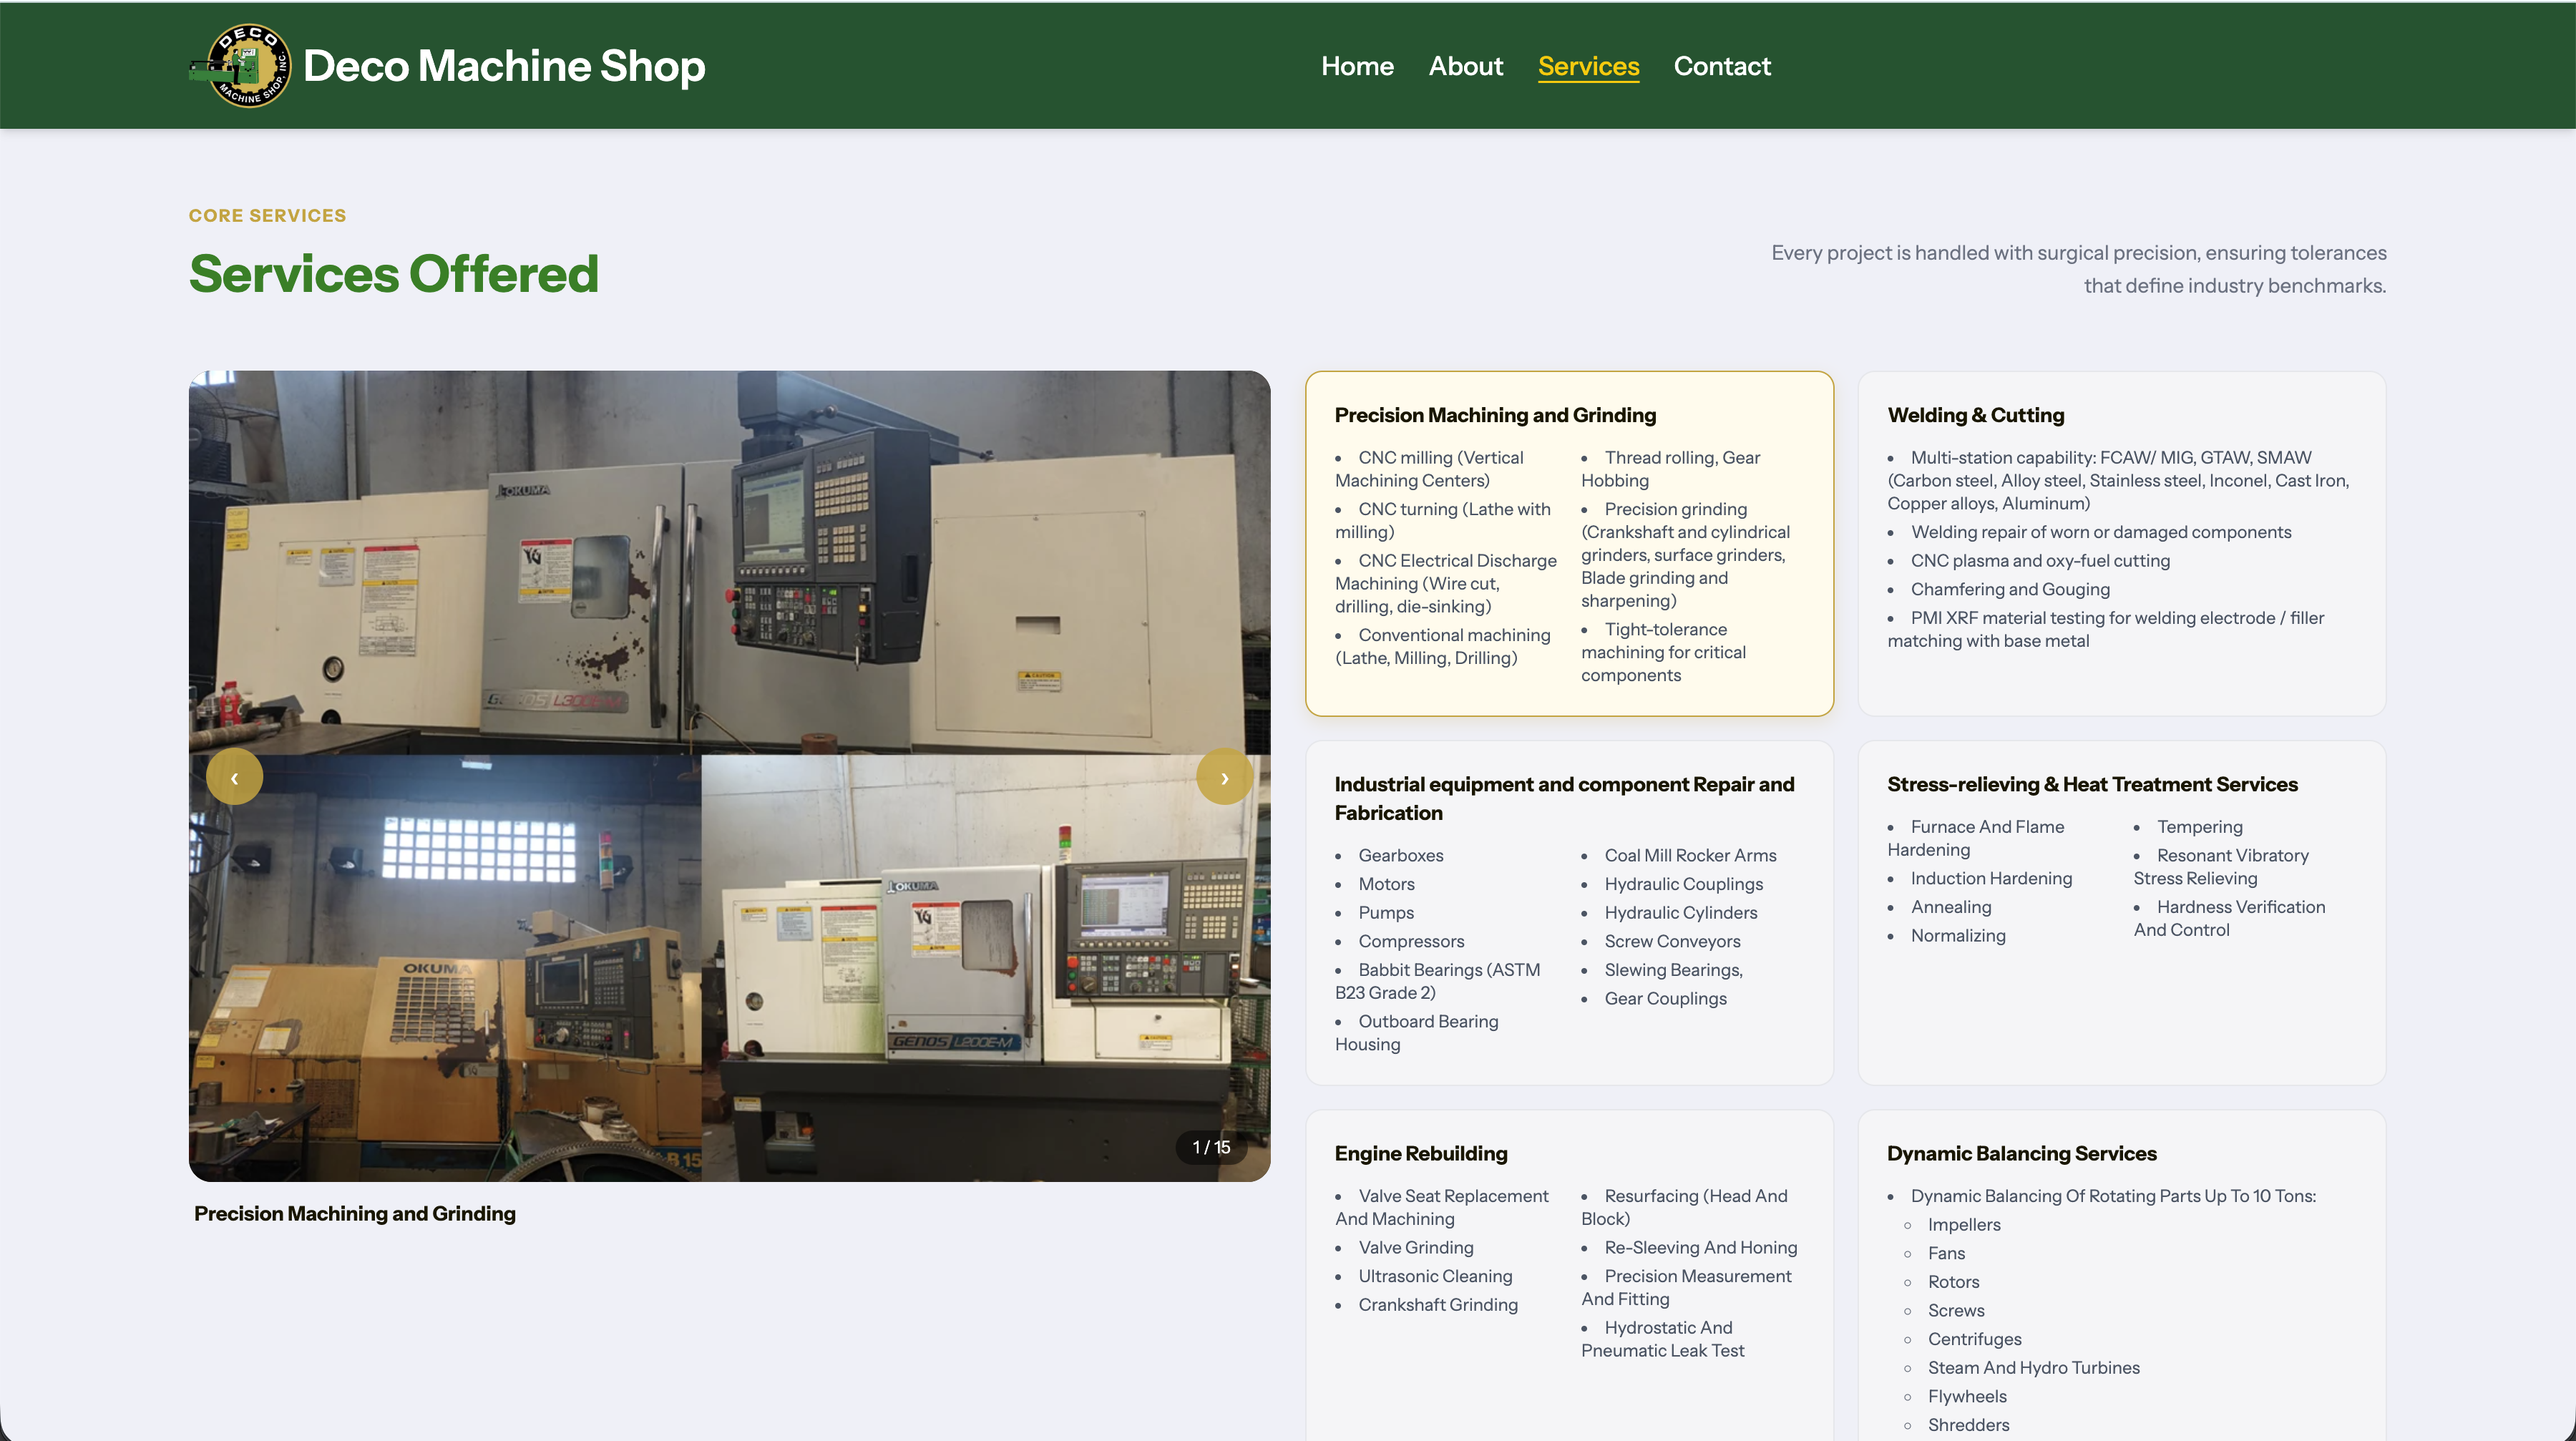The height and width of the screenshot is (1441, 2576).
Task: Click 'Gear Couplings' item
Action: coord(1665,998)
